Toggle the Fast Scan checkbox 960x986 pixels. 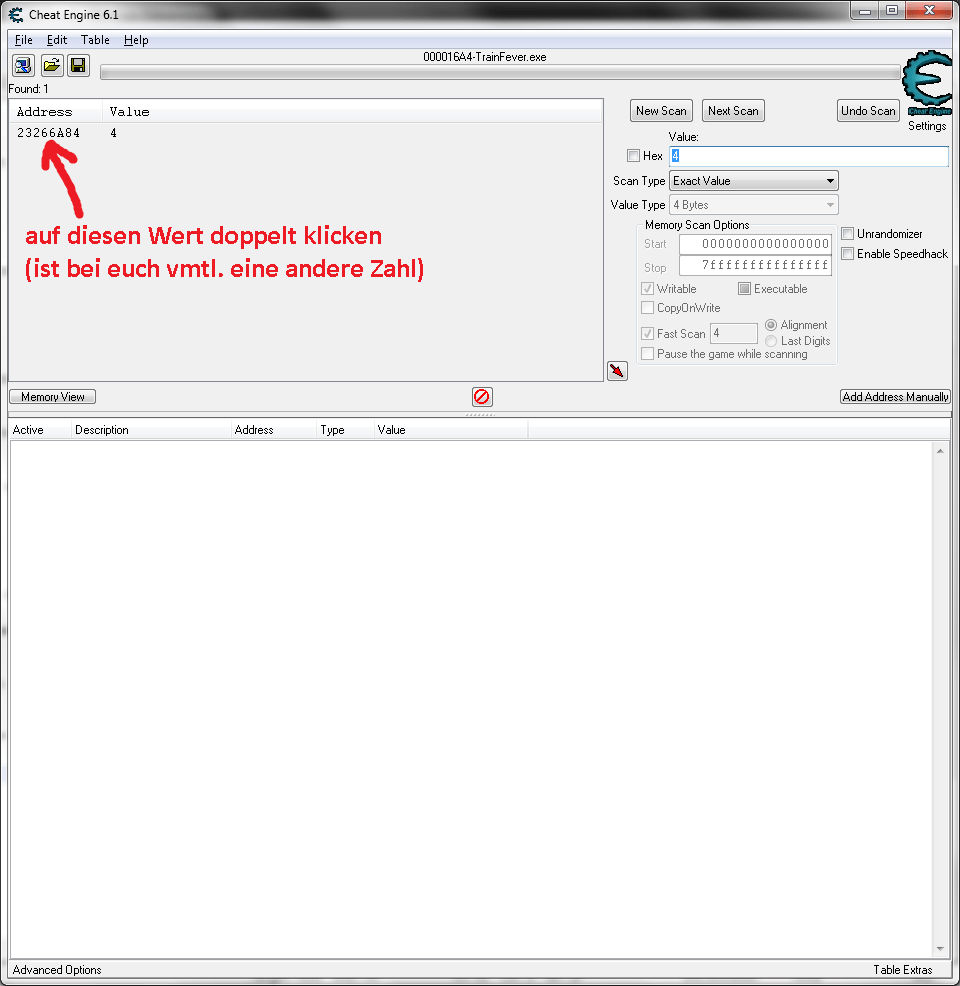pyautogui.click(x=648, y=333)
